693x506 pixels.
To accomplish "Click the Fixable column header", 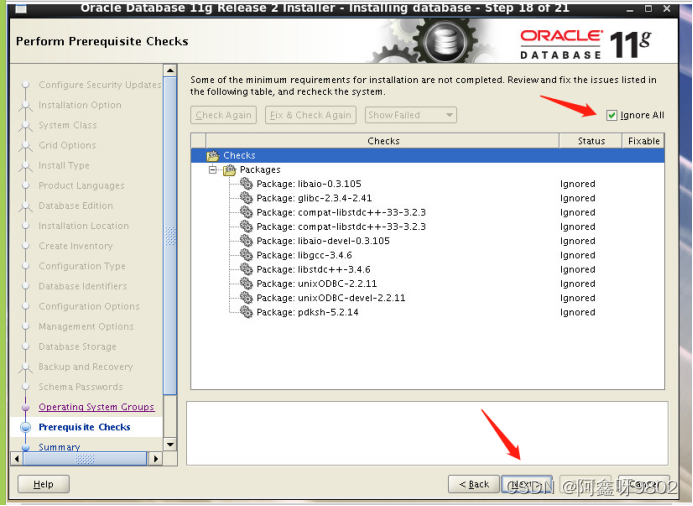I will pos(643,141).
